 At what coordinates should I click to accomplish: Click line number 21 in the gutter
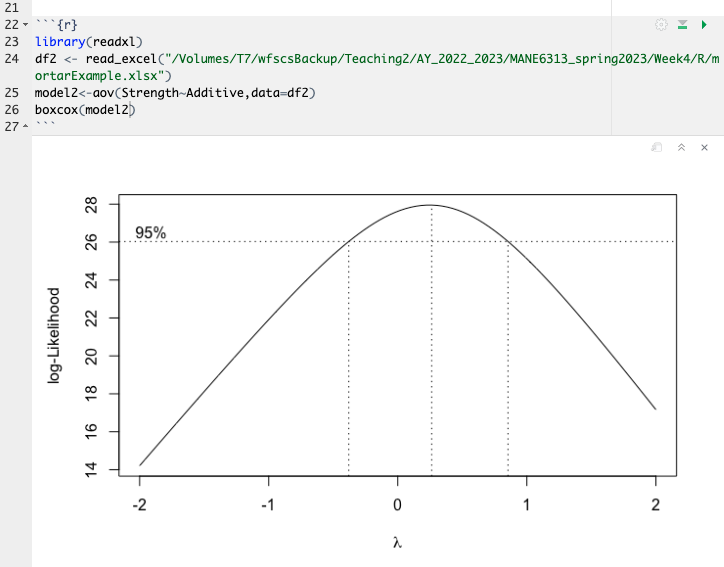tap(11, 7)
